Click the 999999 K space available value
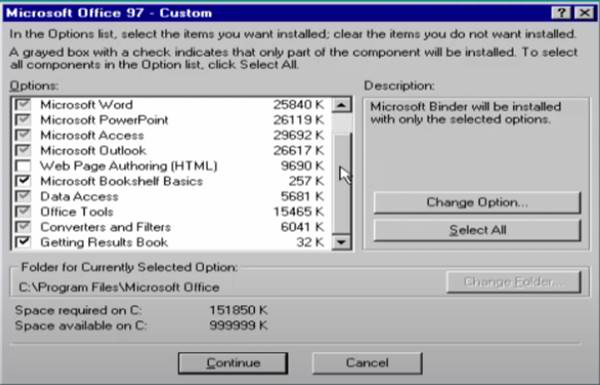The image size is (600, 385). (x=238, y=326)
